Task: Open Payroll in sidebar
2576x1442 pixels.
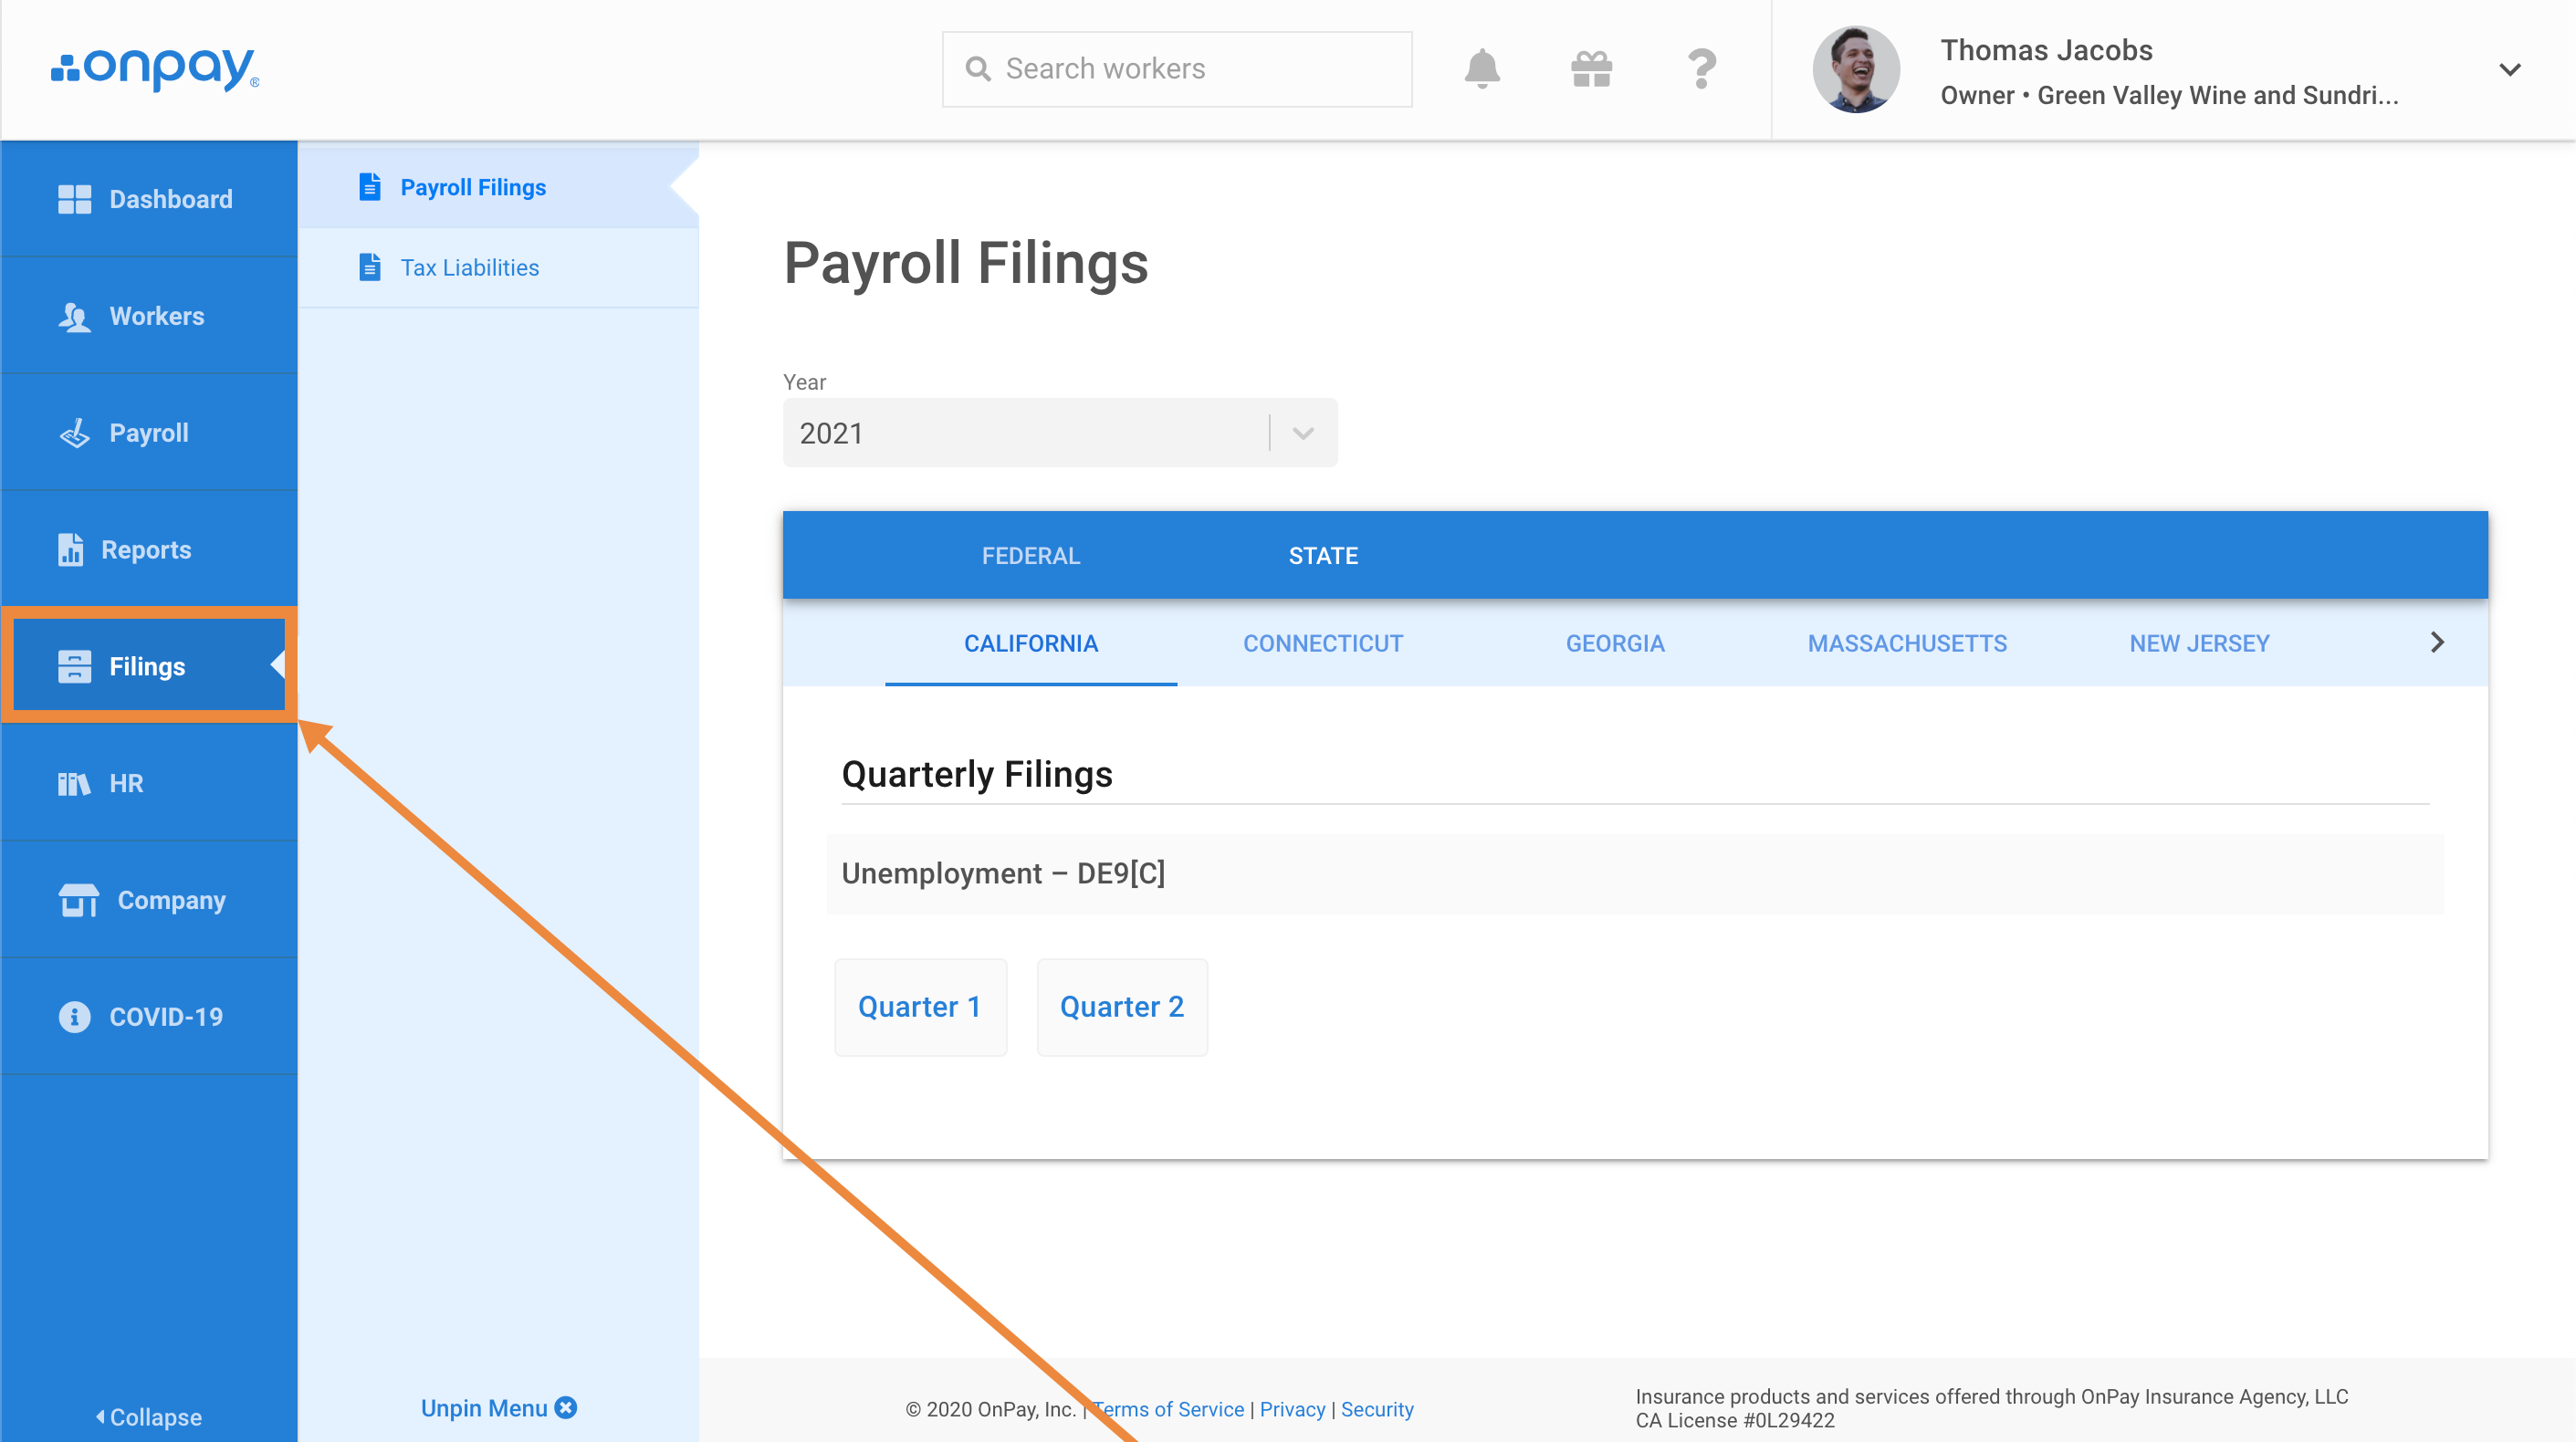Action: pos(149,433)
